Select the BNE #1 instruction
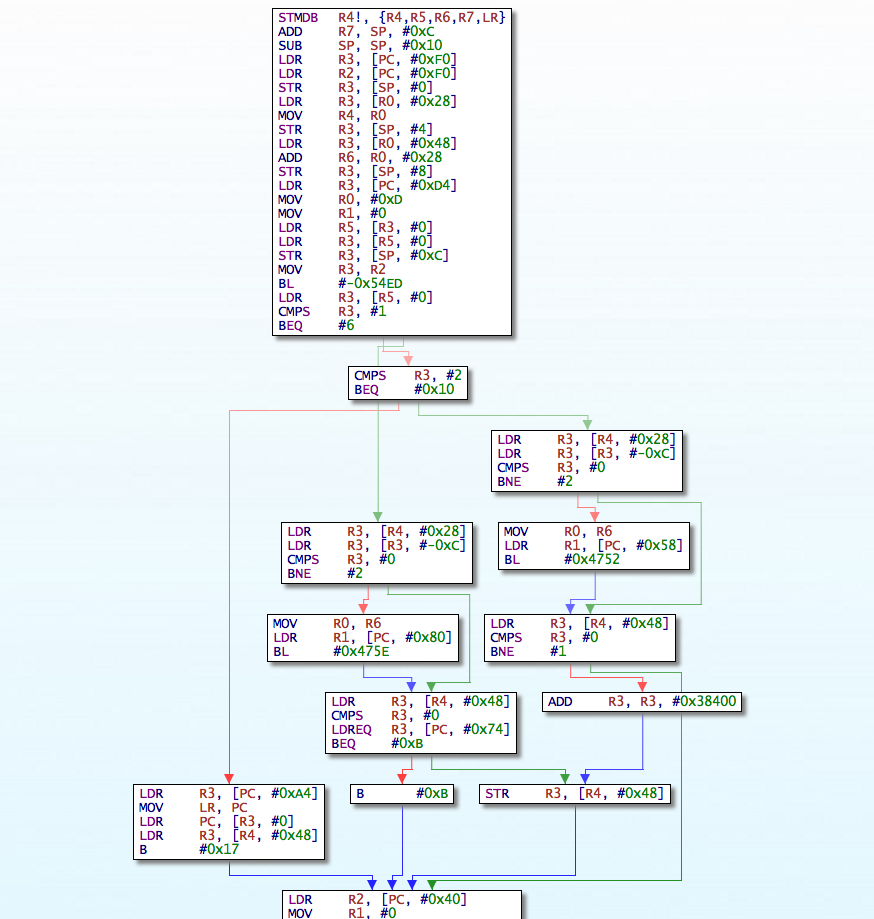 click(x=529, y=651)
